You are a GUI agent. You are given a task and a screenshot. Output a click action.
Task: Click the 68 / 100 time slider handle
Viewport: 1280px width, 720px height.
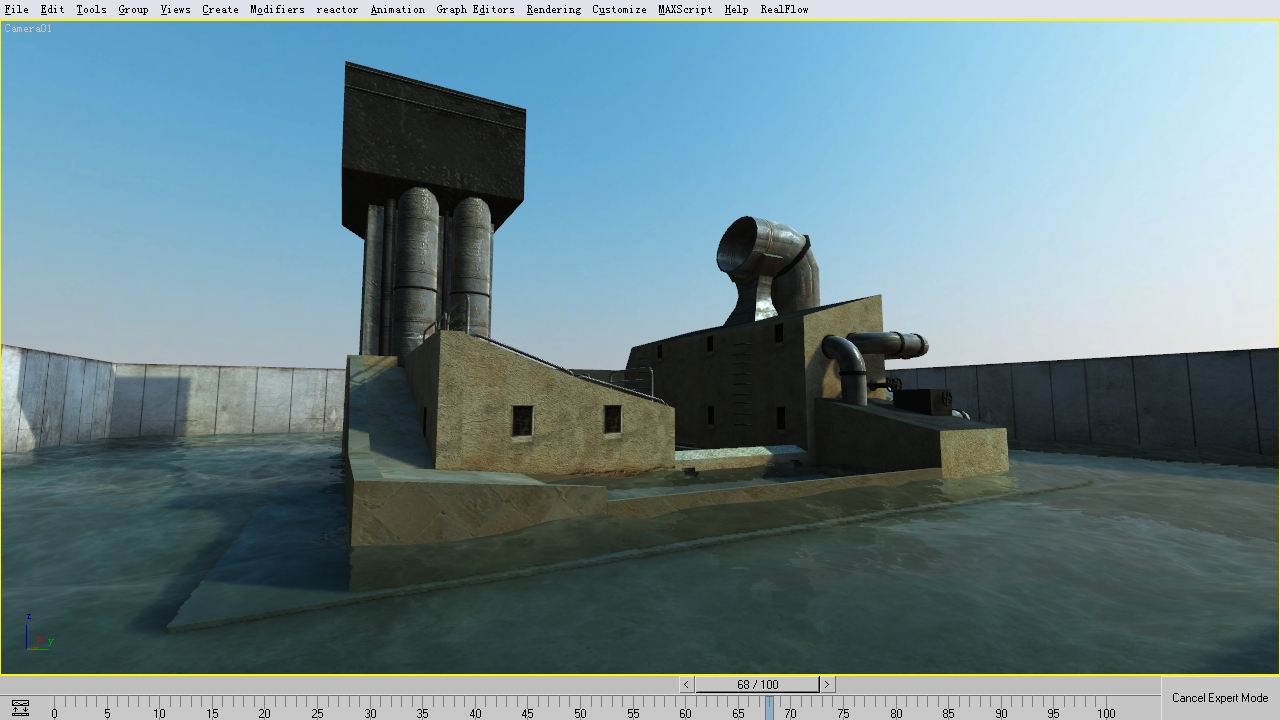(x=757, y=684)
